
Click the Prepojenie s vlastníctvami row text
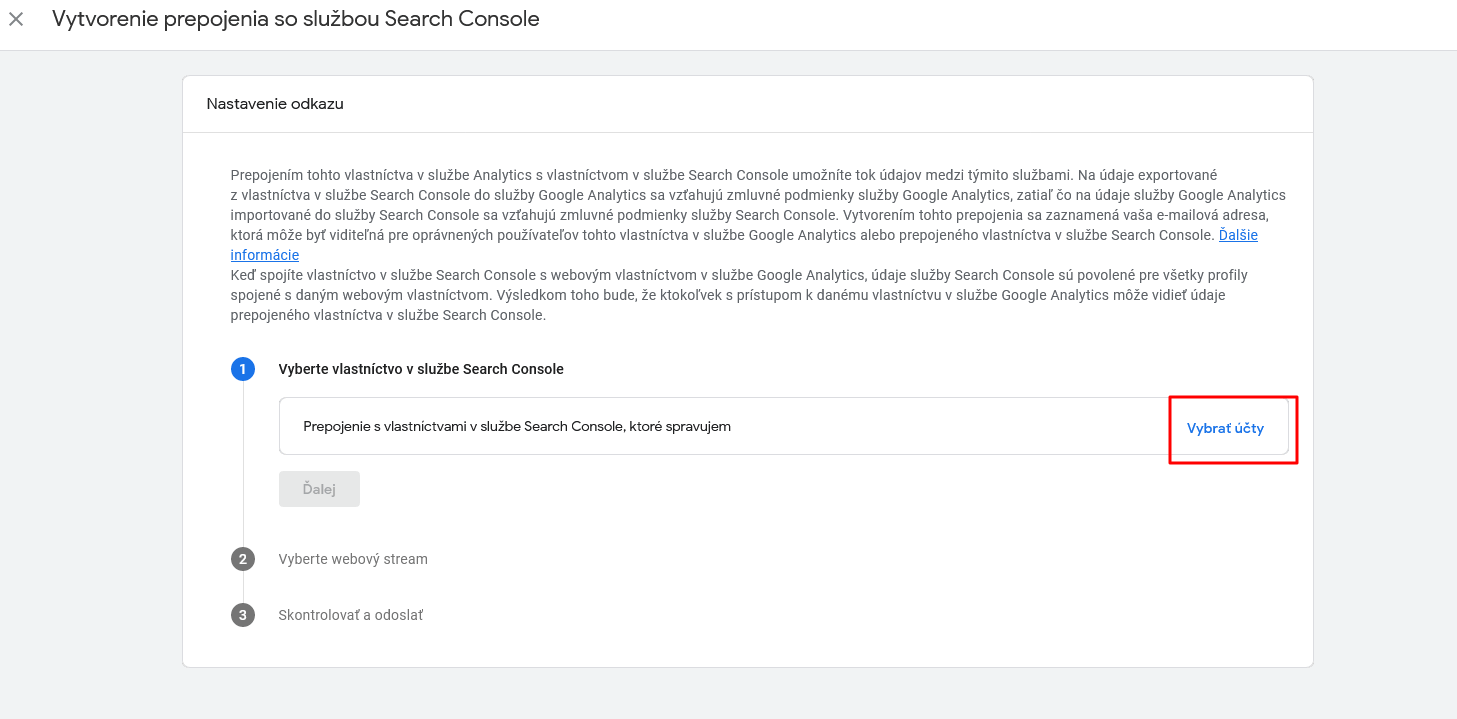[x=517, y=426]
